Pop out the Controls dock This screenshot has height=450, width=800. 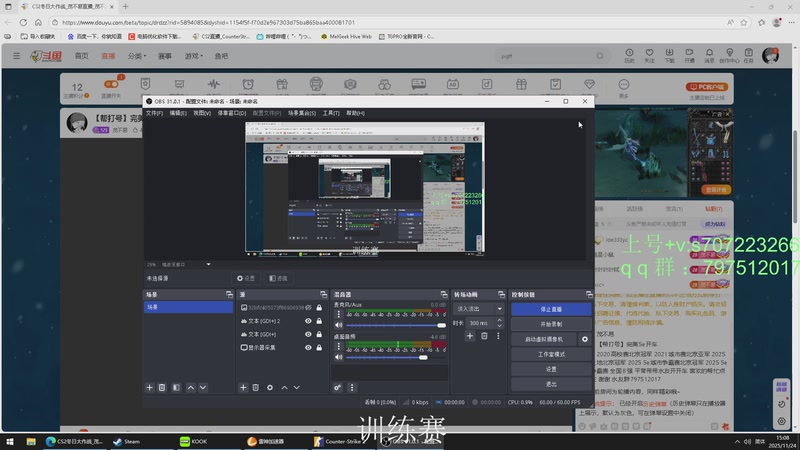click(x=589, y=295)
